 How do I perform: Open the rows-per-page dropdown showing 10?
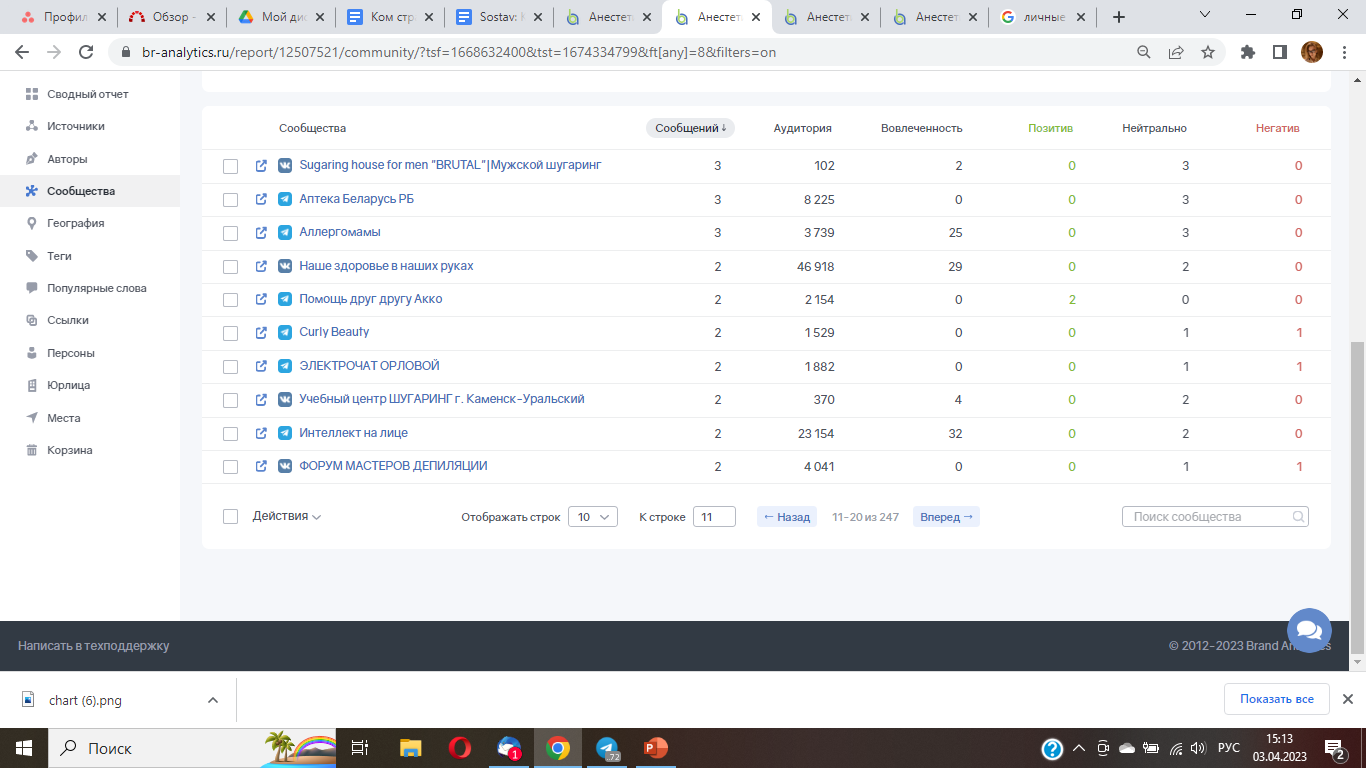pyautogui.click(x=592, y=517)
